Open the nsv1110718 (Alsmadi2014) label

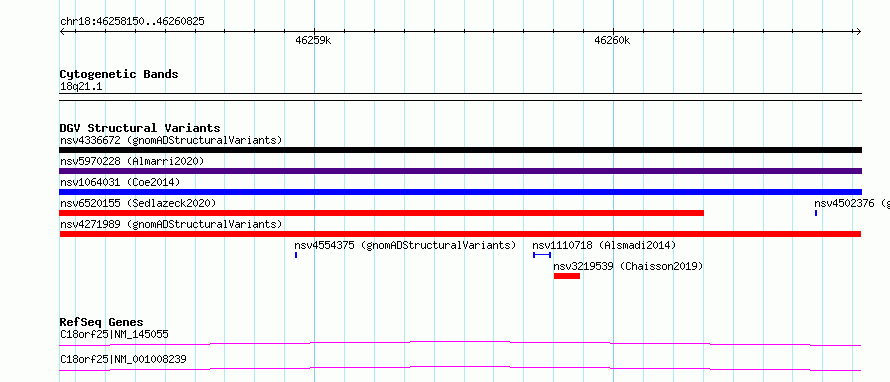(x=604, y=245)
